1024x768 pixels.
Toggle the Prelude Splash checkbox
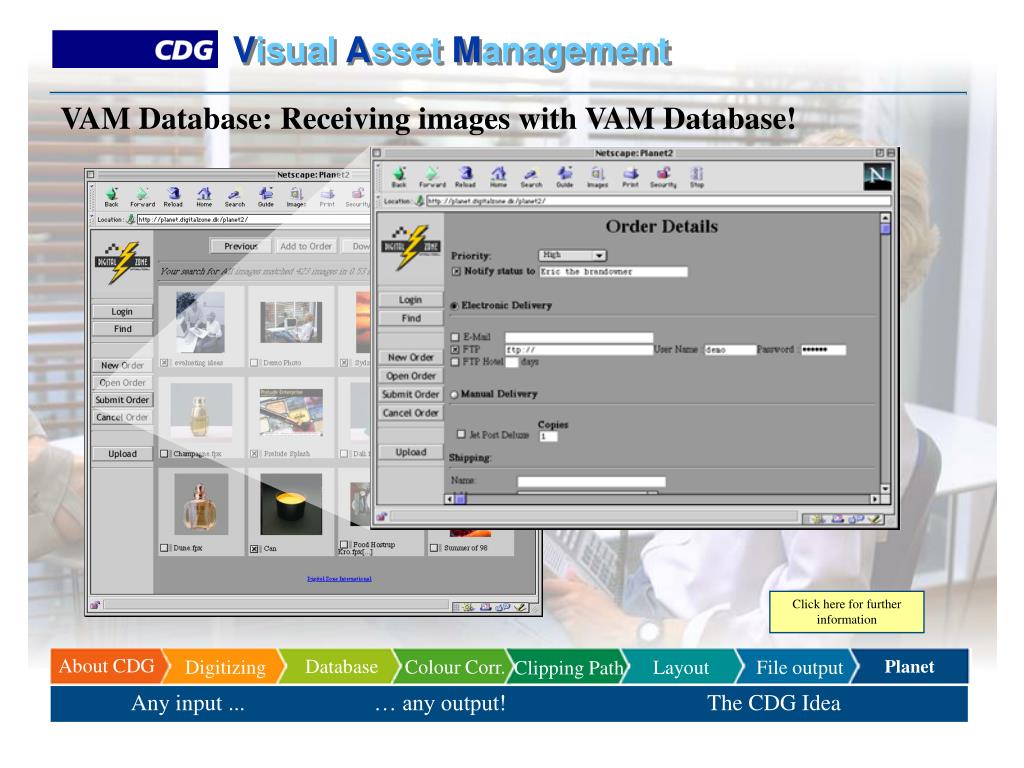click(x=255, y=453)
